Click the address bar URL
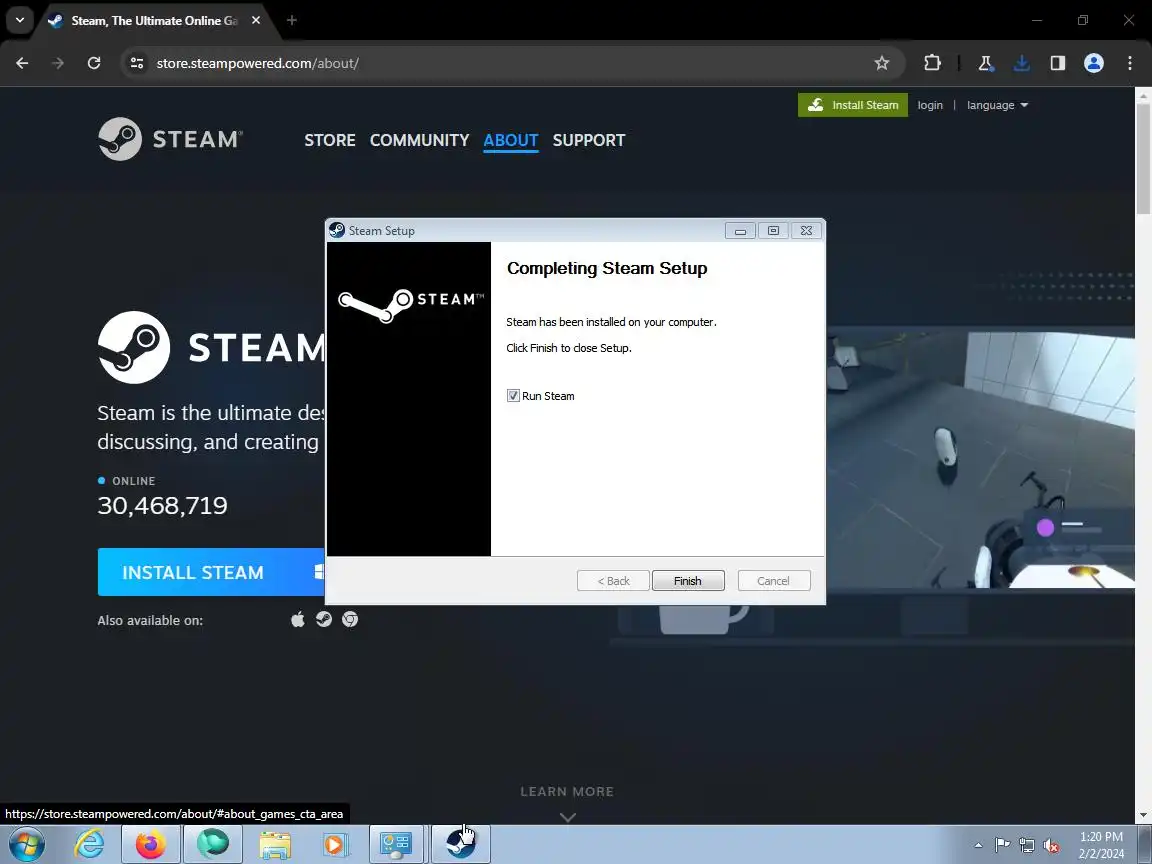 pos(257,63)
